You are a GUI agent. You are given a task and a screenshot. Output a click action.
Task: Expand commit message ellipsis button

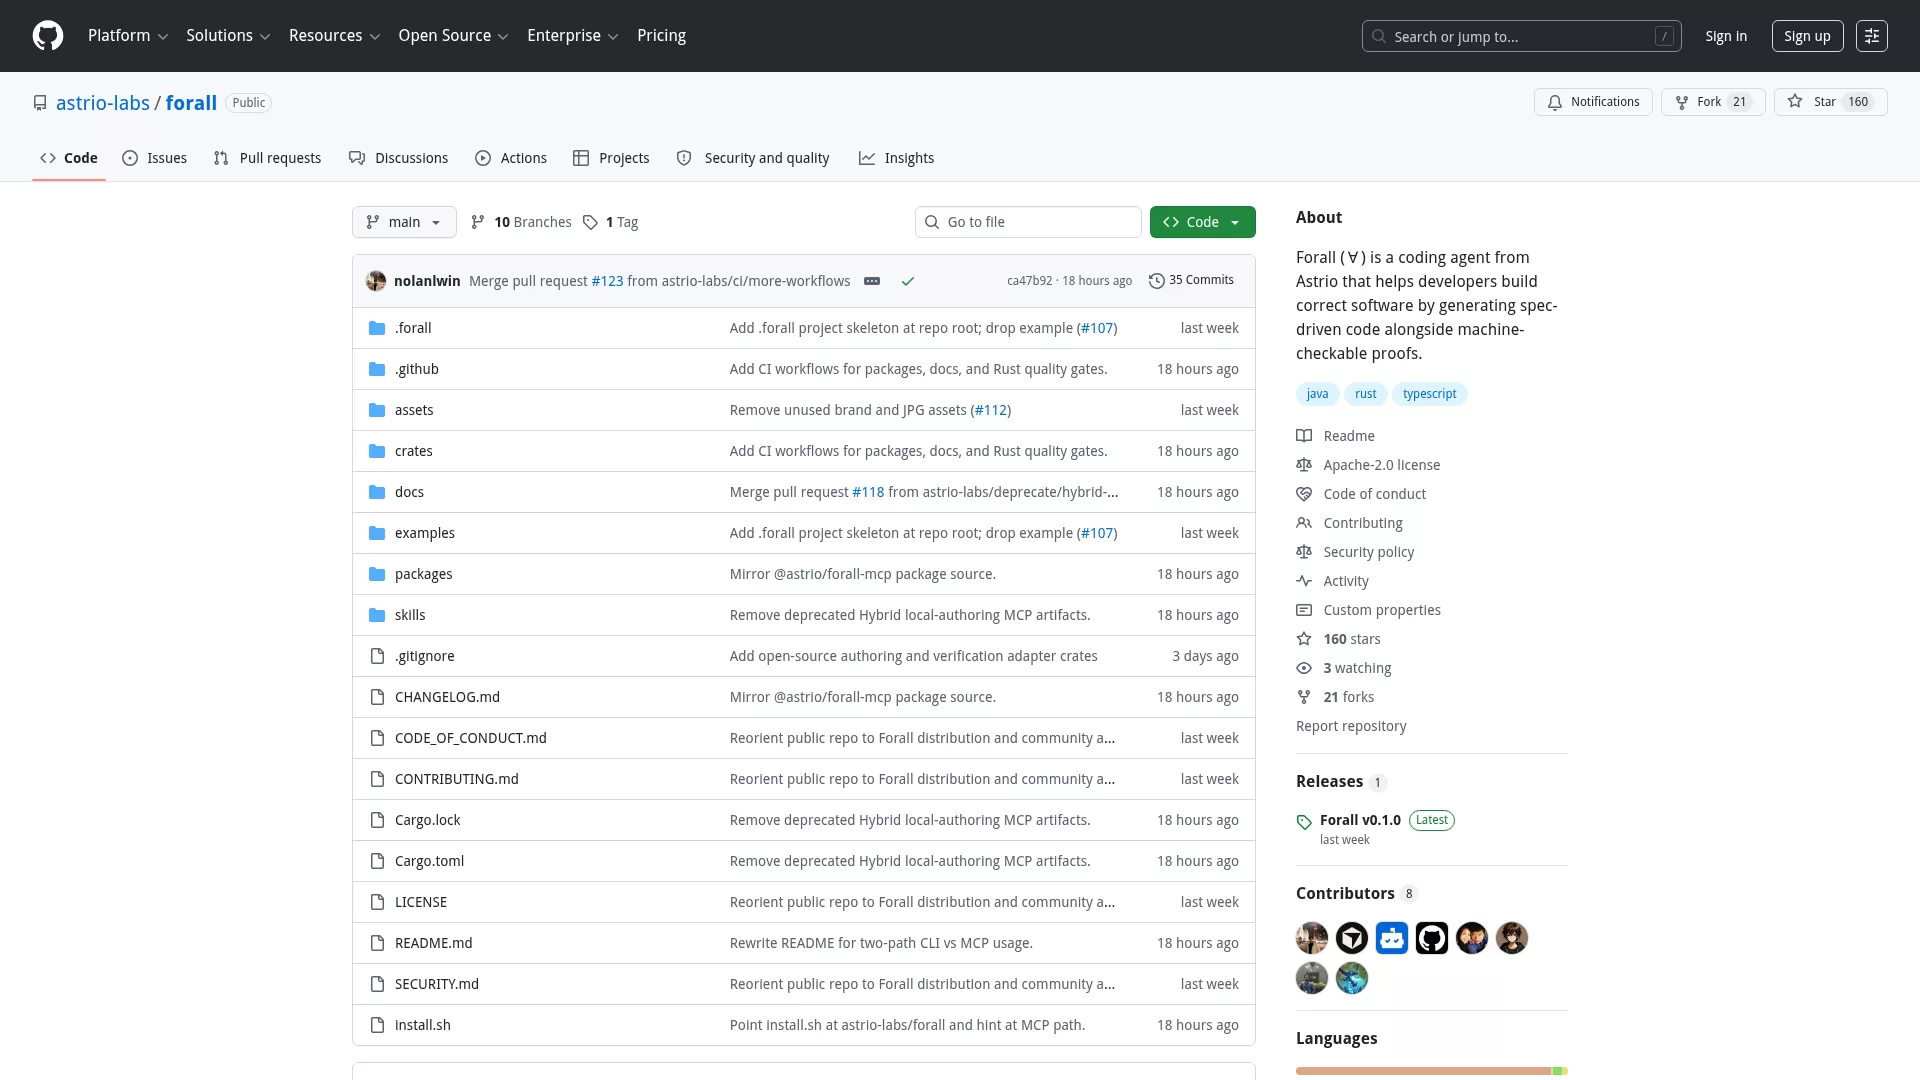(872, 281)
